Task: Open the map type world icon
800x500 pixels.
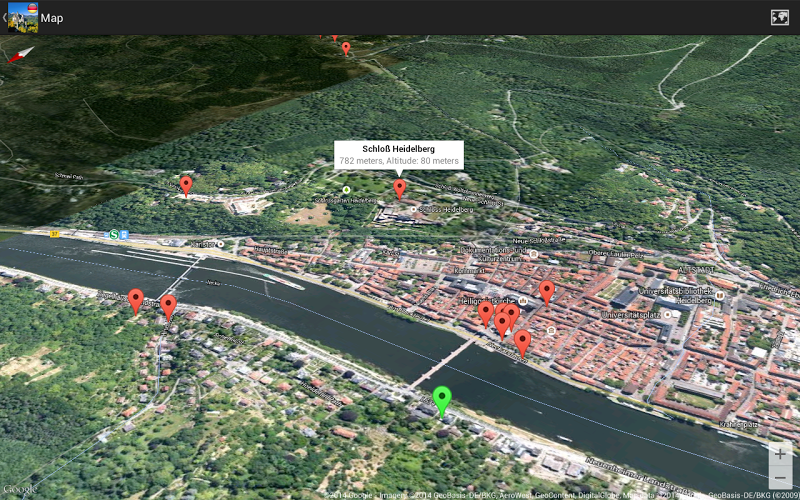Action: pyautogui.click(x=780, y=17)
